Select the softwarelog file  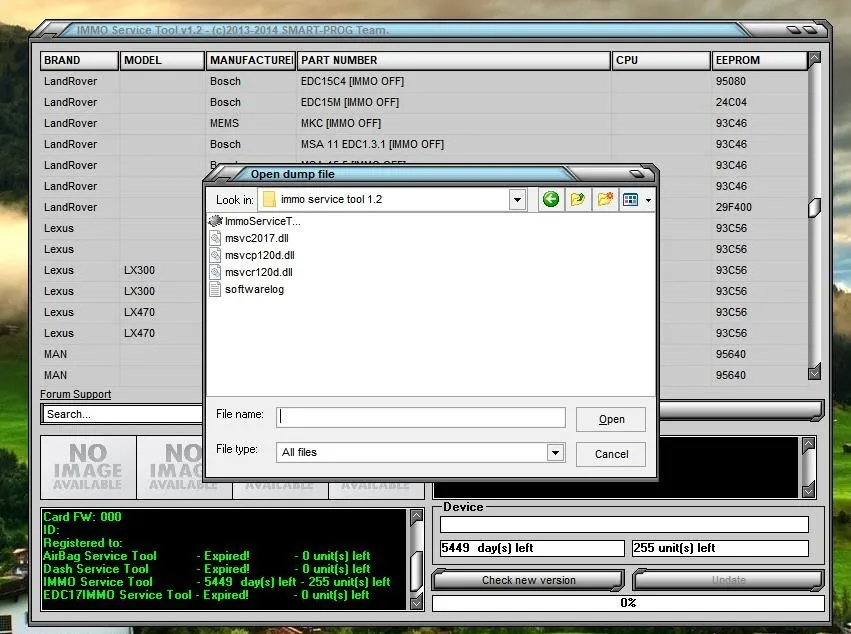(247, 289)
